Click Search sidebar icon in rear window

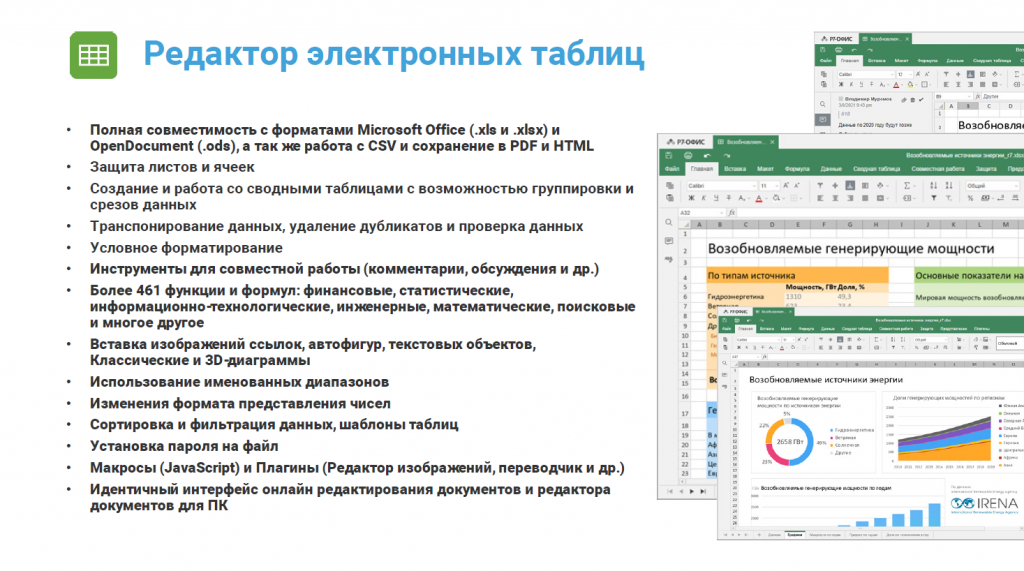823,104
